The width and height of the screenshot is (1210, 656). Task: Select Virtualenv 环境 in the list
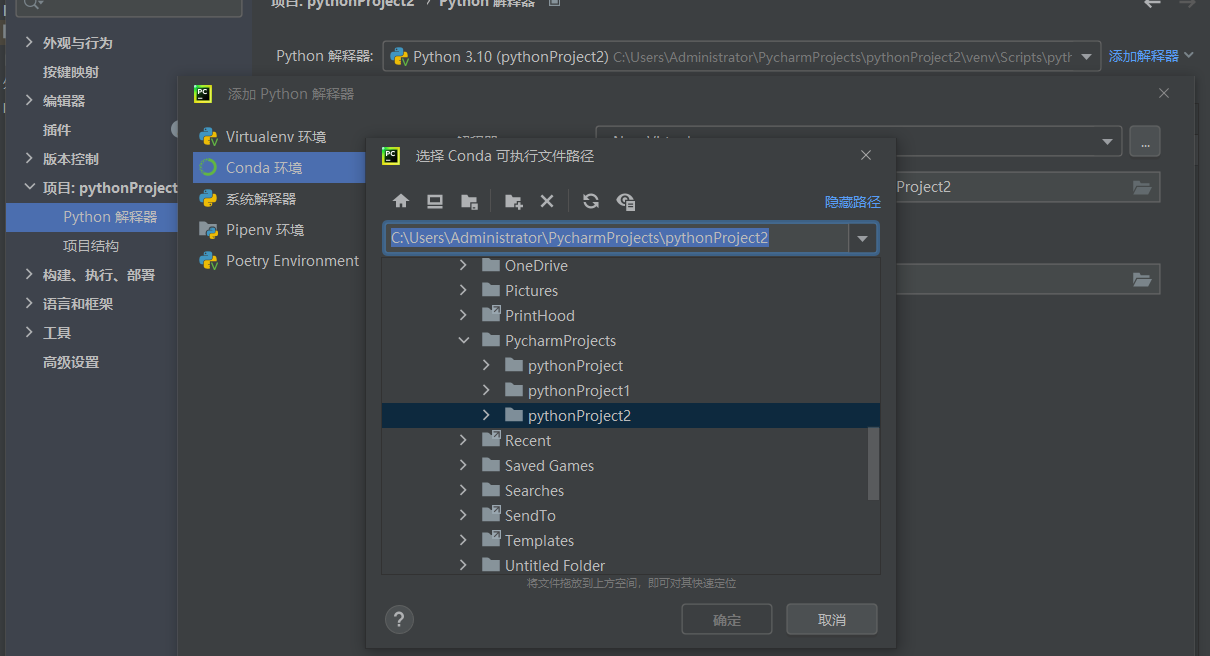click(275, 137)
